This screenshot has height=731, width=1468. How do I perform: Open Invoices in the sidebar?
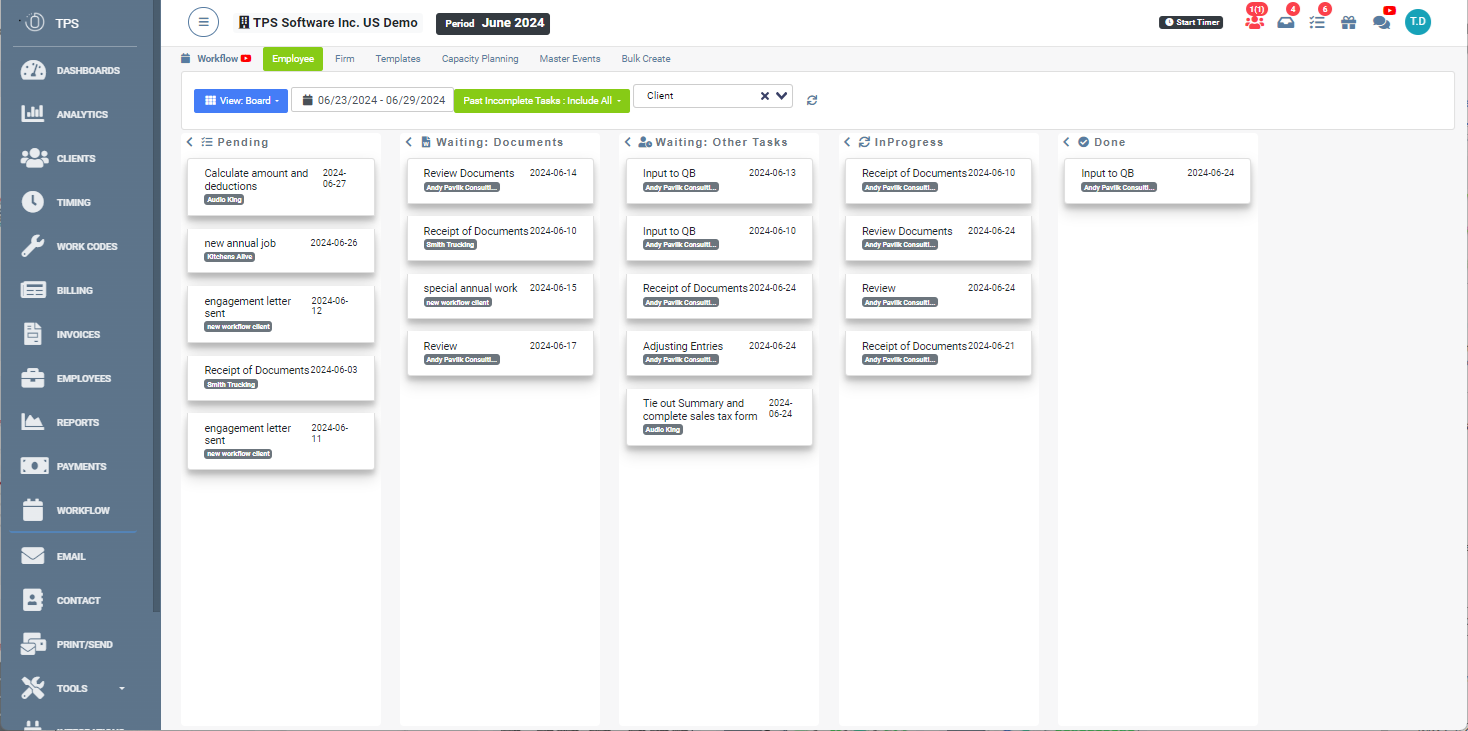click(x=61, y=334)
